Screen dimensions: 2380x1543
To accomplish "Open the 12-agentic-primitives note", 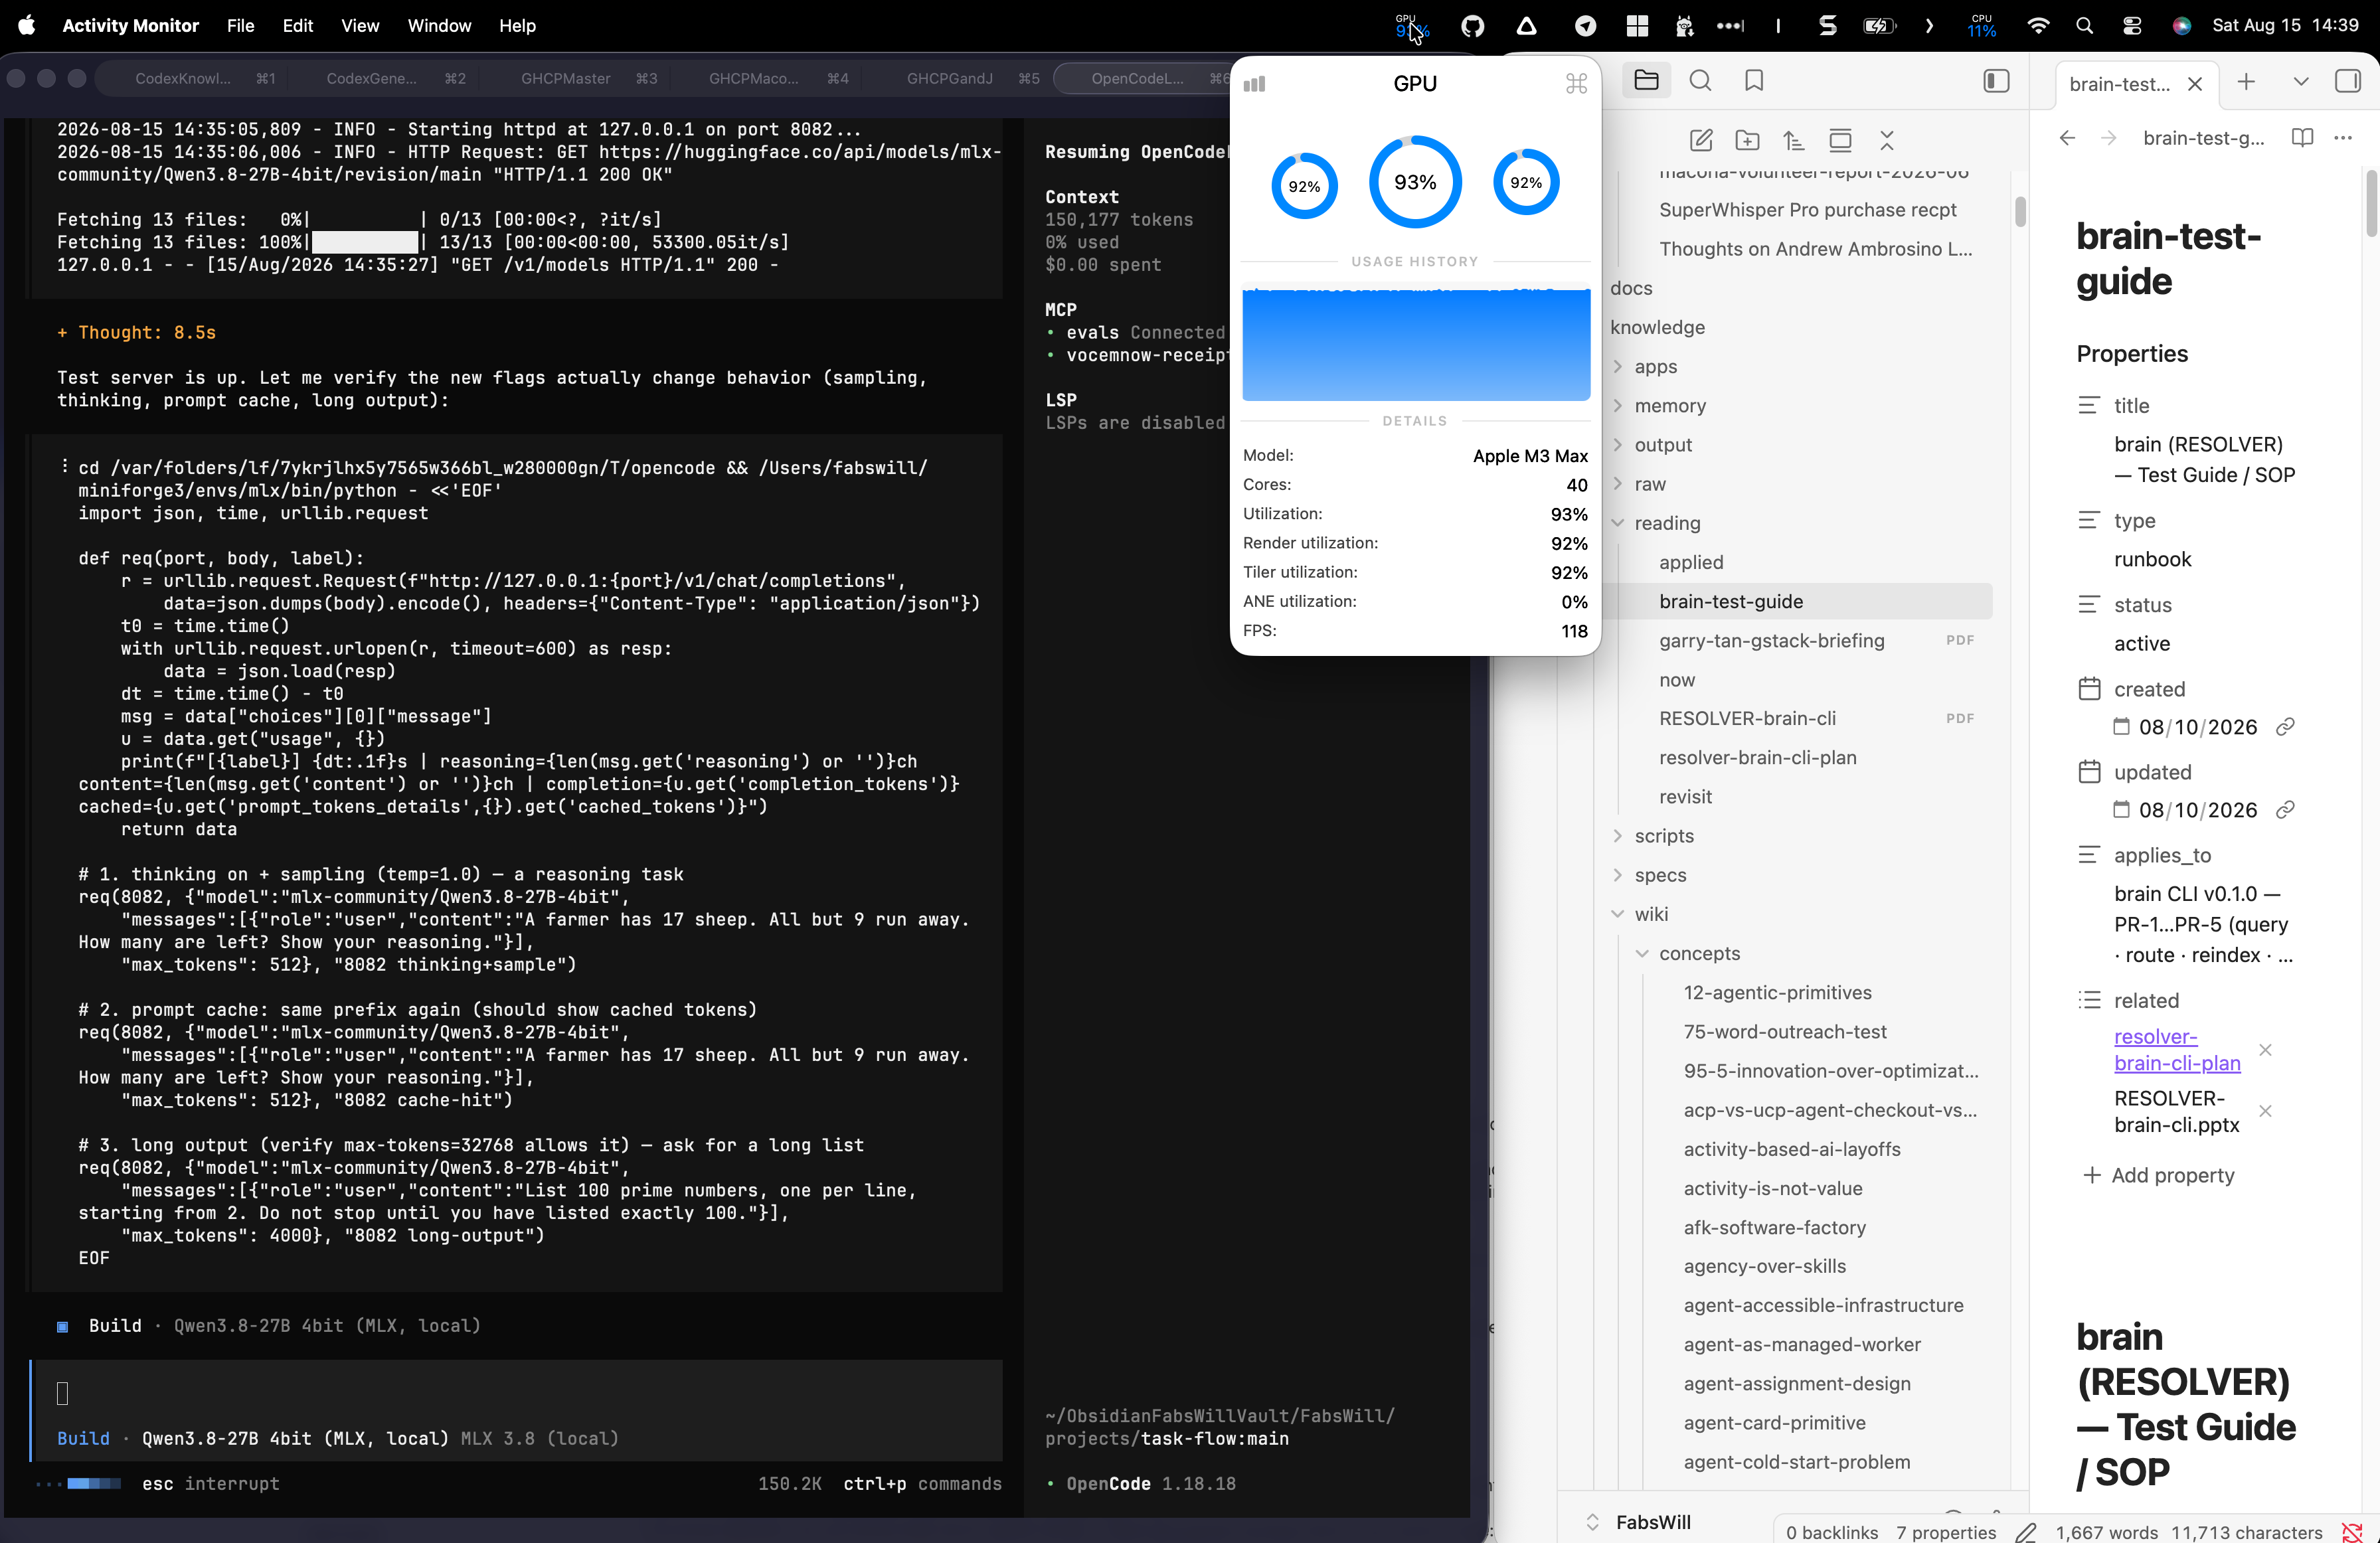I will coord(1777,992).
